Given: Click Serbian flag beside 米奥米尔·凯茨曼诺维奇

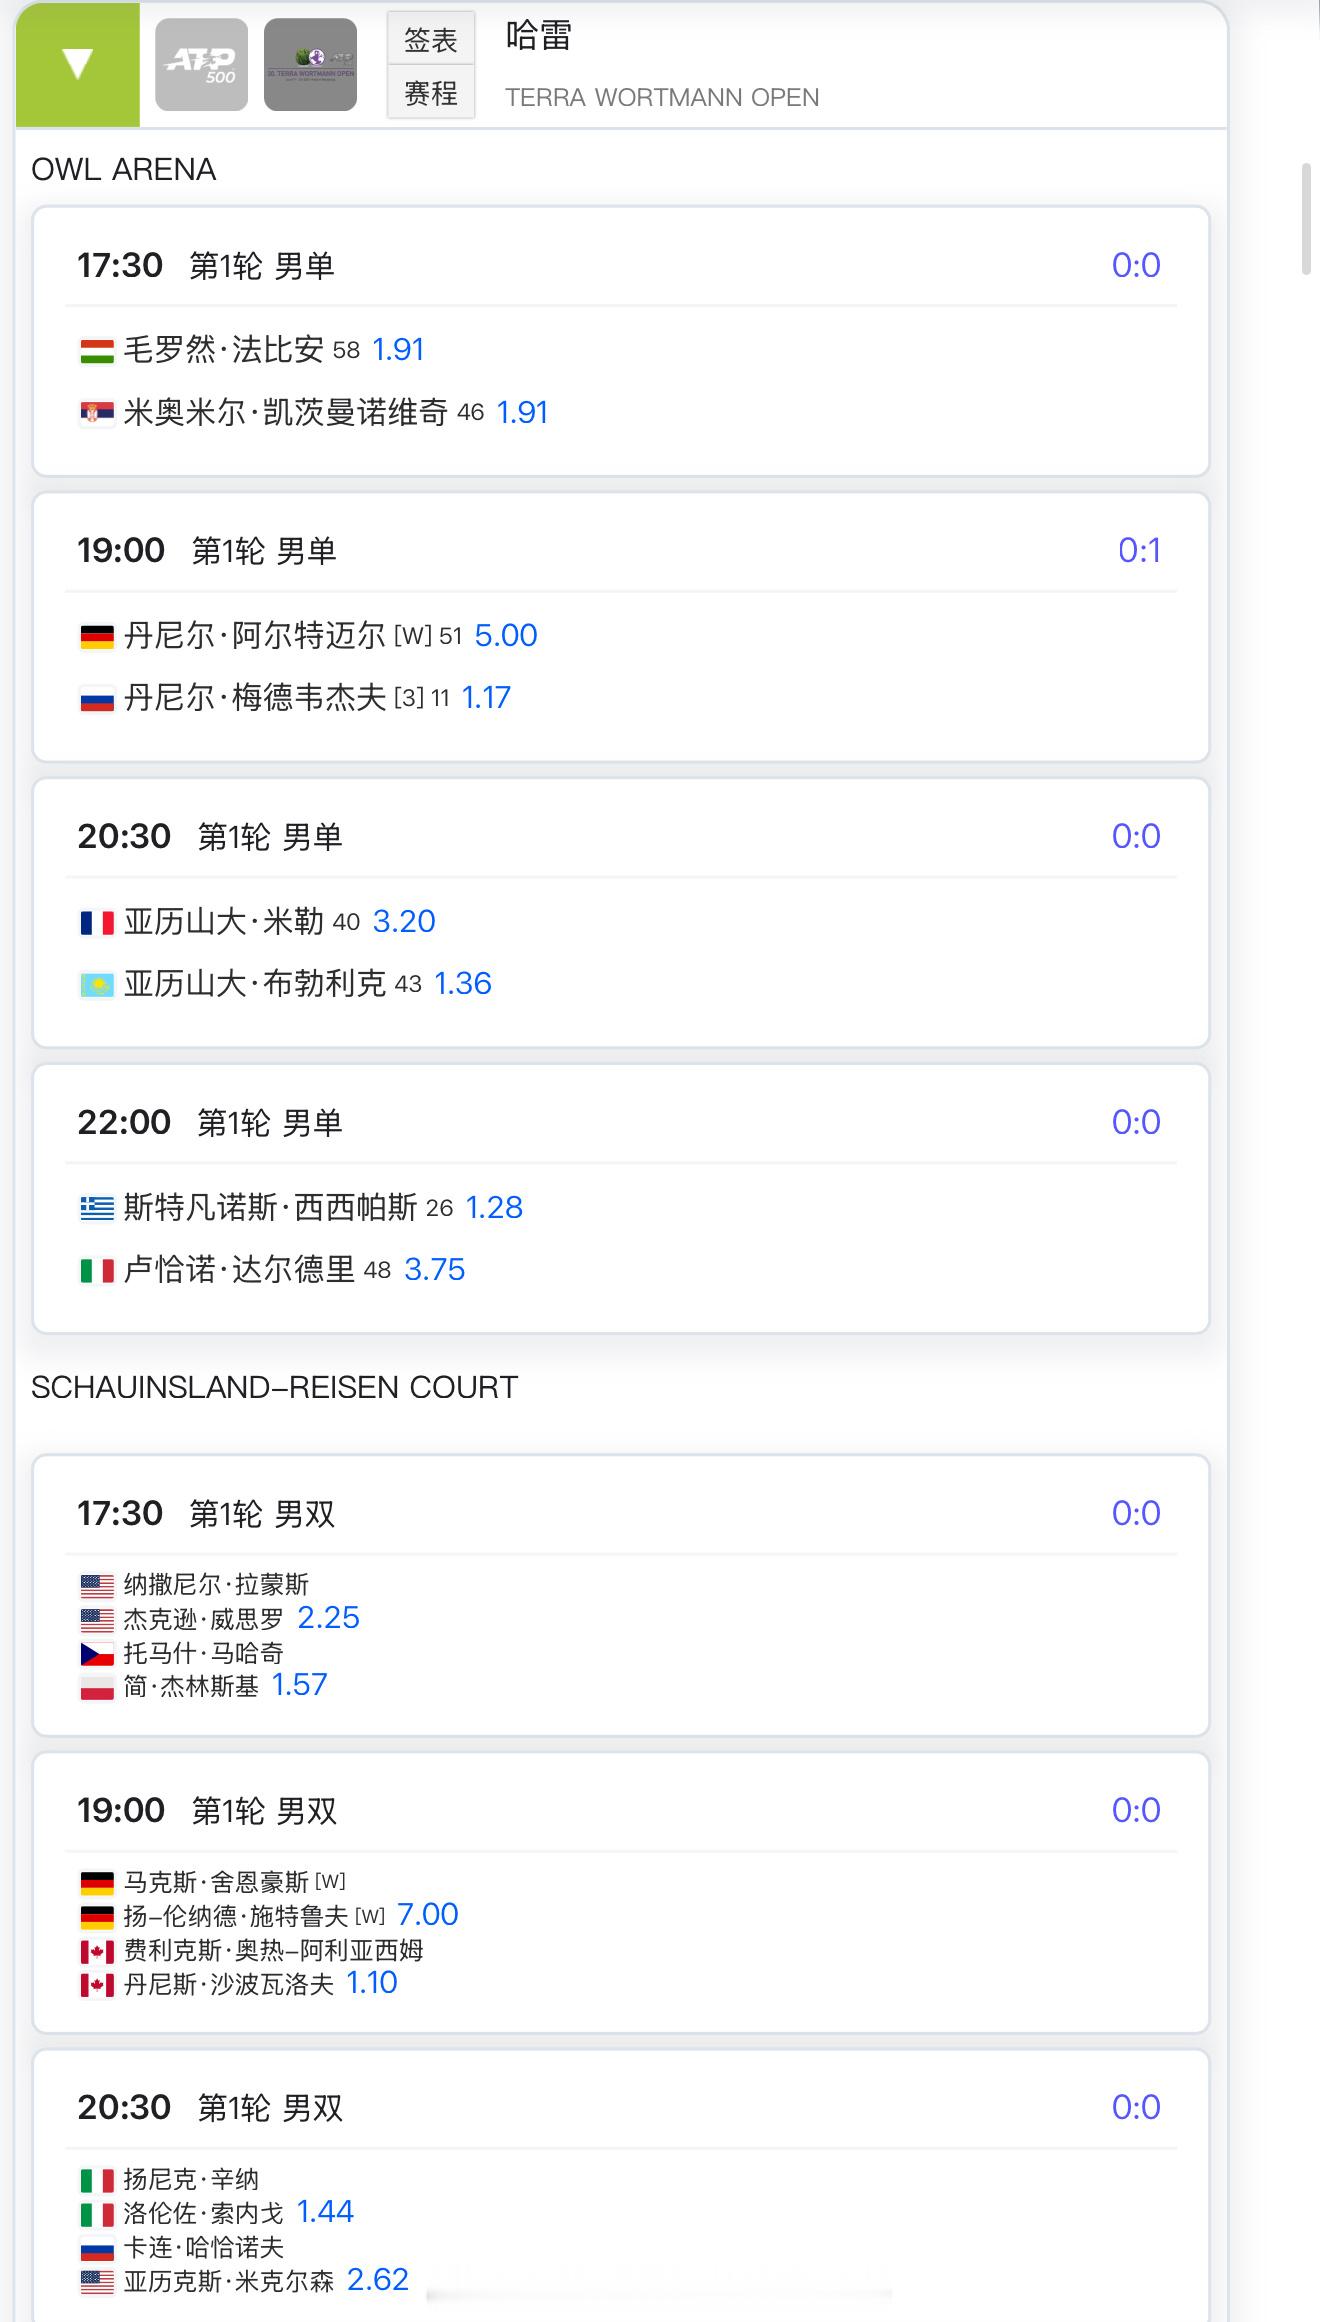Looking at the screenshot, I should point(97,413).
